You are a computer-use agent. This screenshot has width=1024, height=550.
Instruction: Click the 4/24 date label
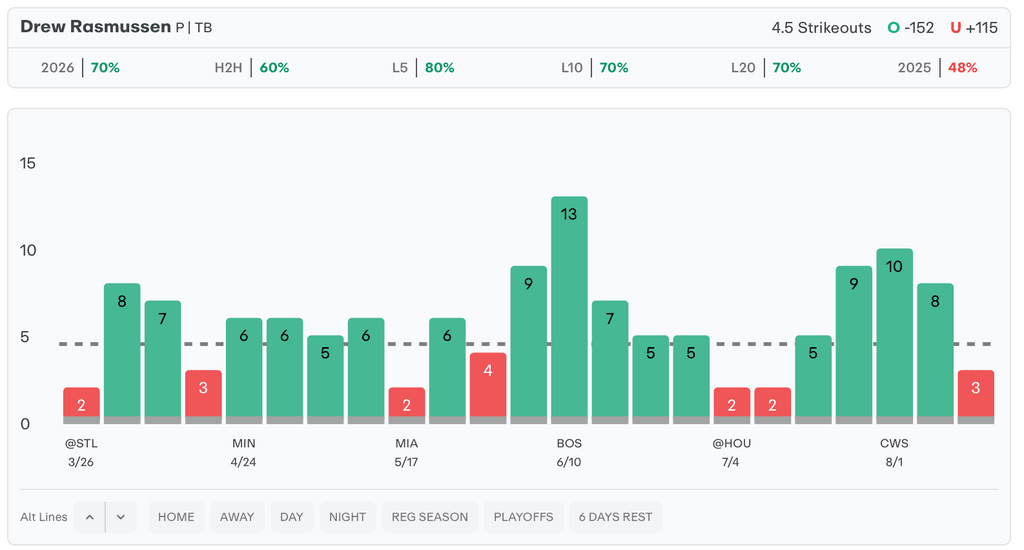click(x=244, y=462)
